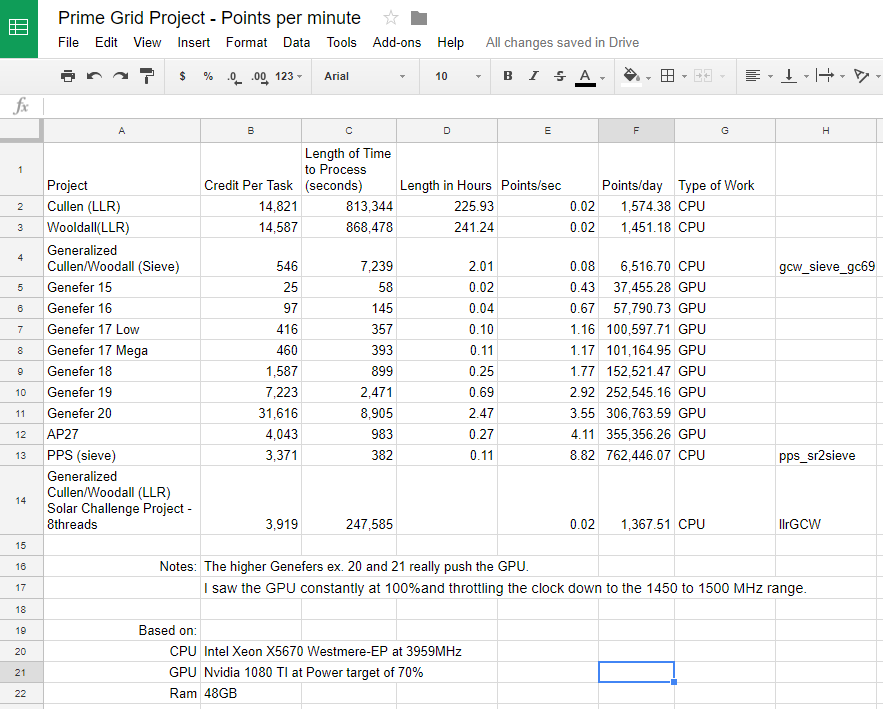Open the Insert menu
This screenshot has height=709, width=883.
point(194,43)
